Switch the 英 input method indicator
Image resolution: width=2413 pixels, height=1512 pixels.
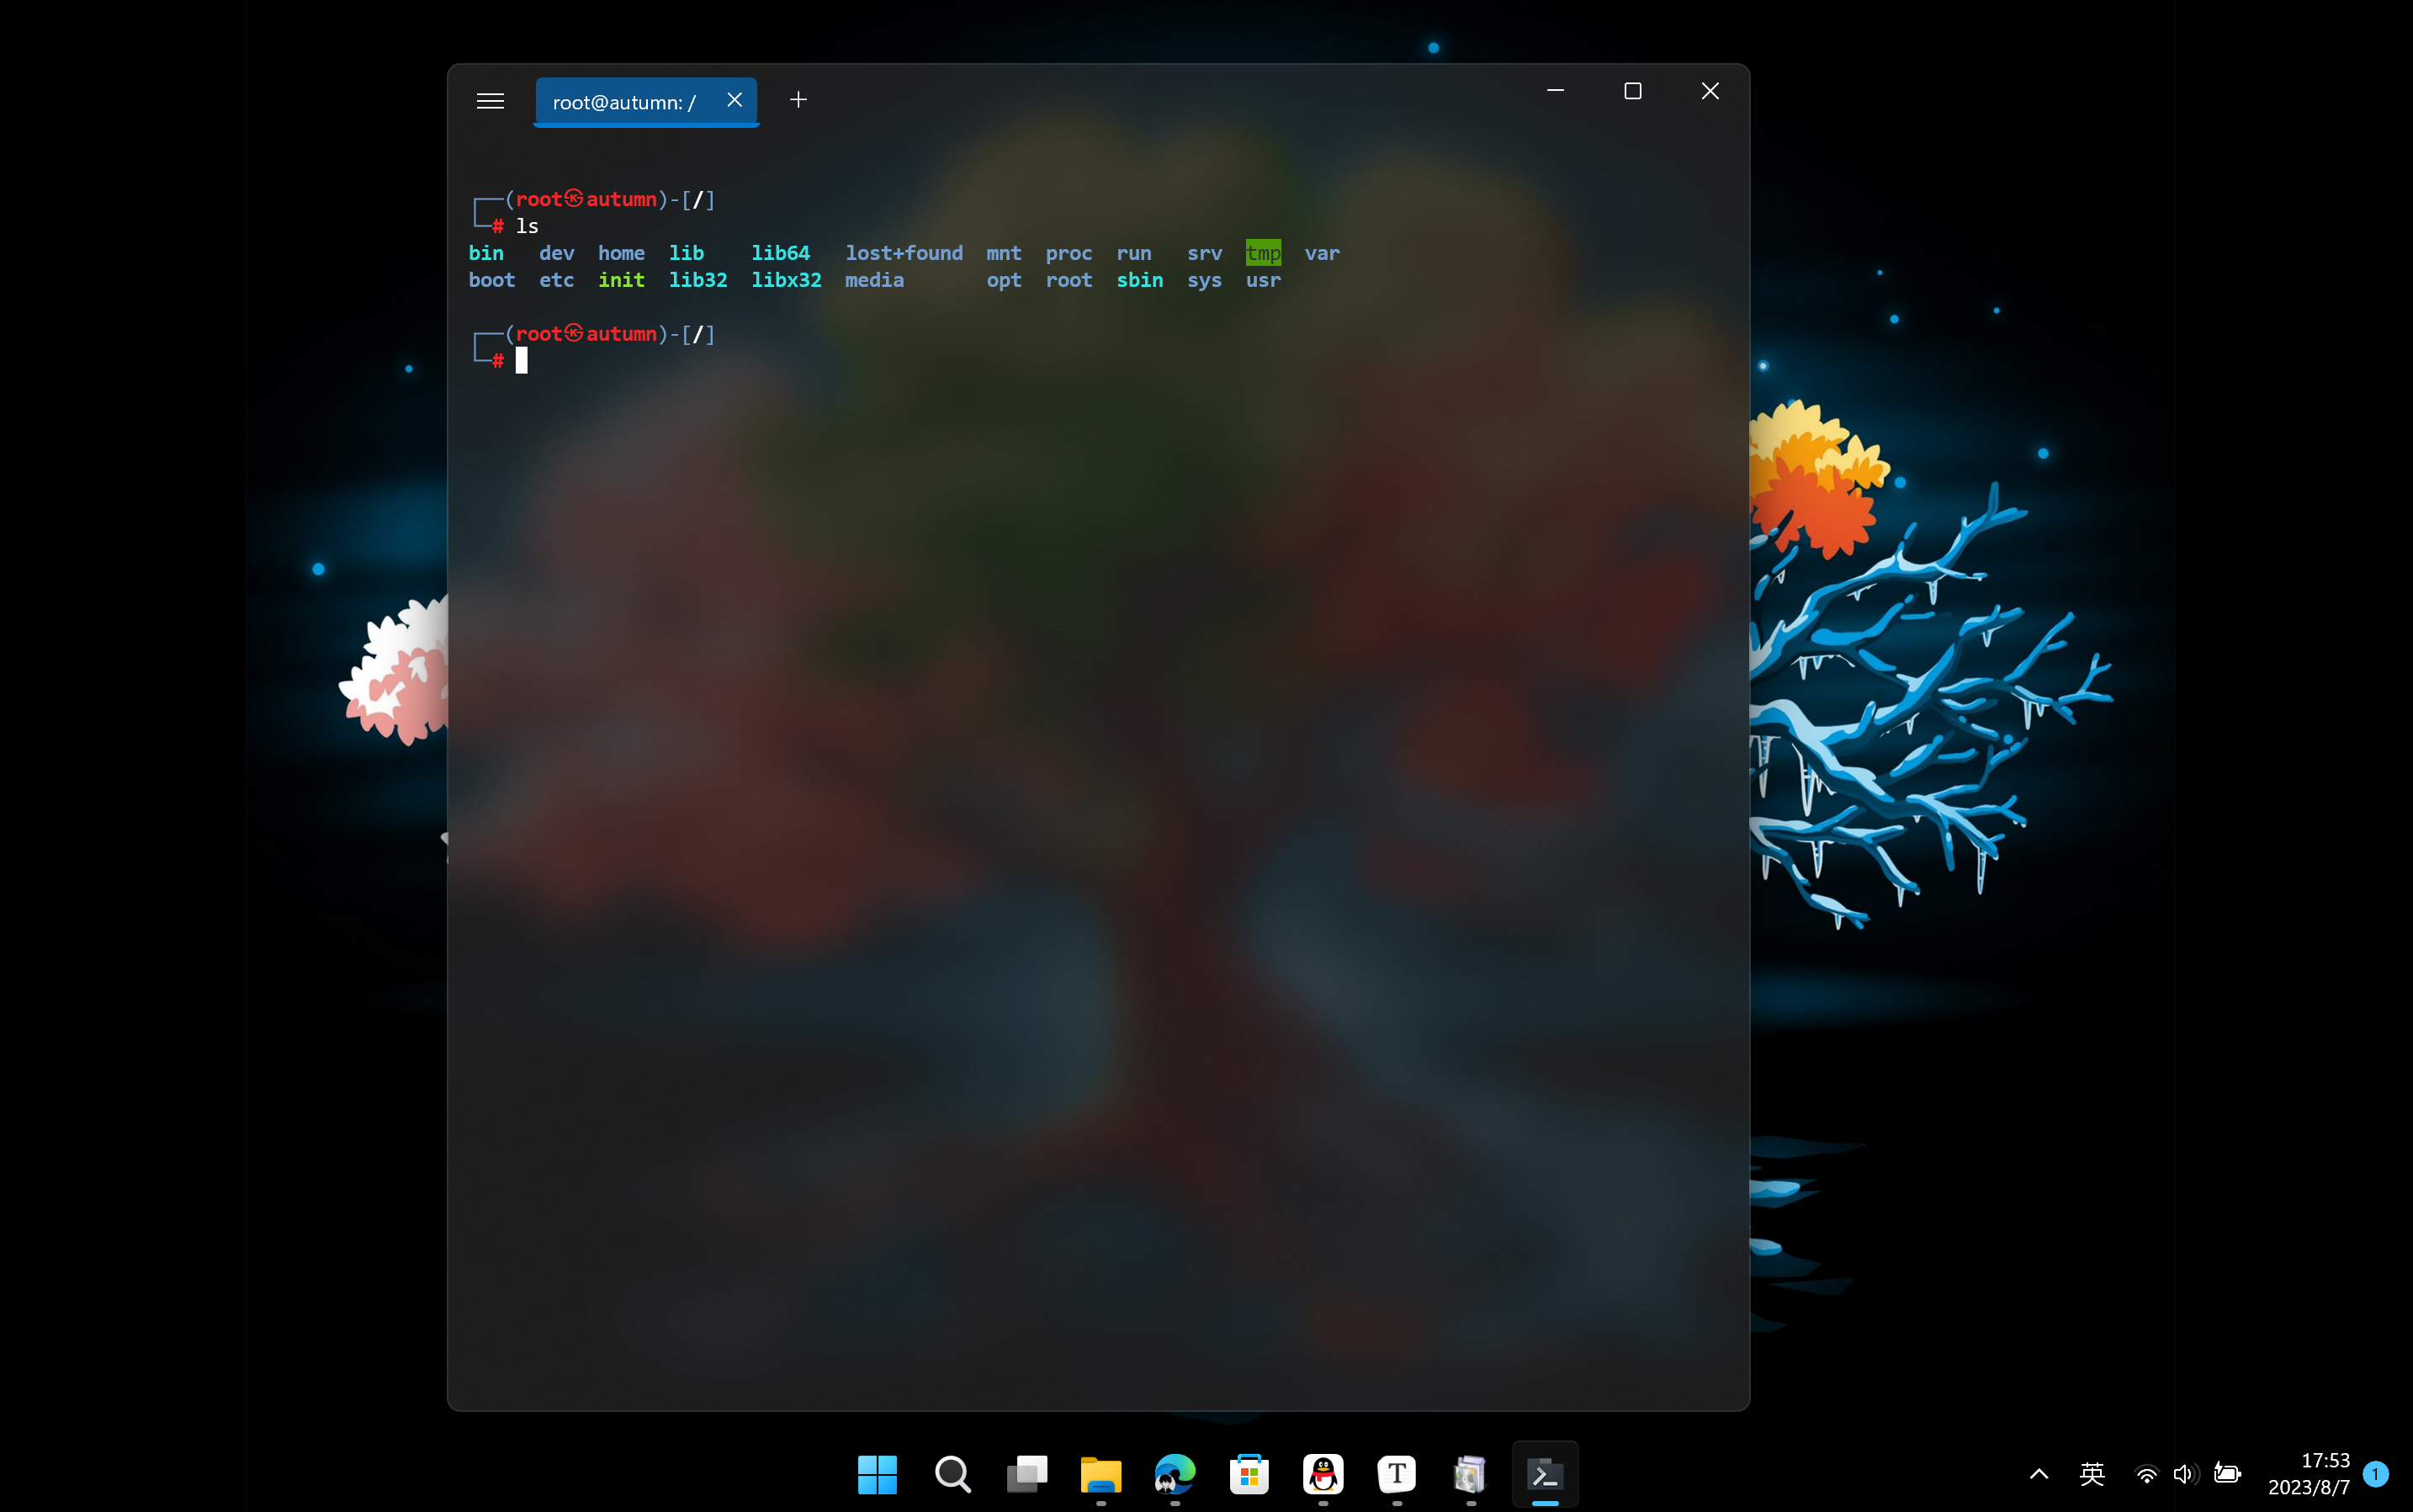2092,1474
